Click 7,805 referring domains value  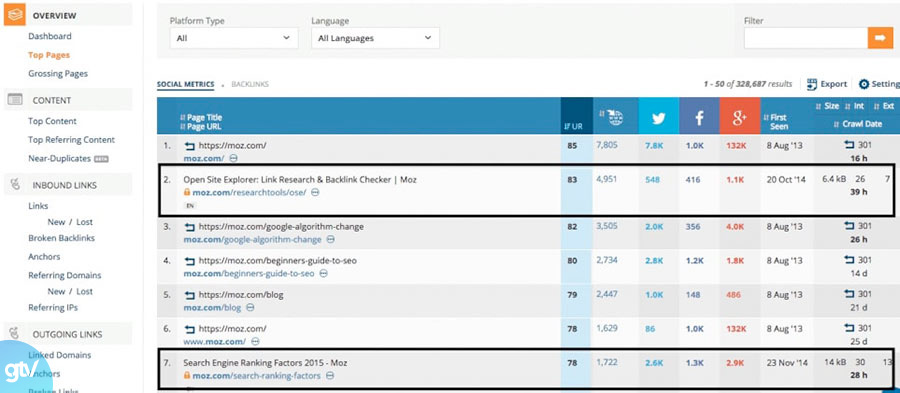[x=607, y=145]
